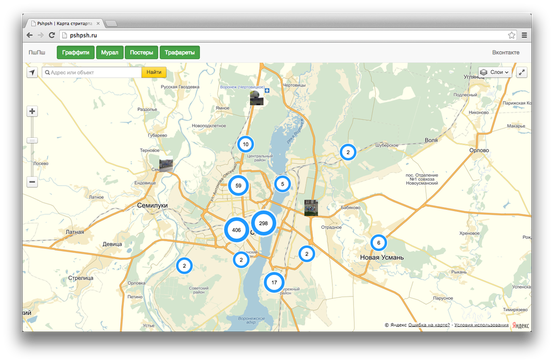Toggle the Трафареты filter
This screenshot has height=363, width=554.
[179, 52]
